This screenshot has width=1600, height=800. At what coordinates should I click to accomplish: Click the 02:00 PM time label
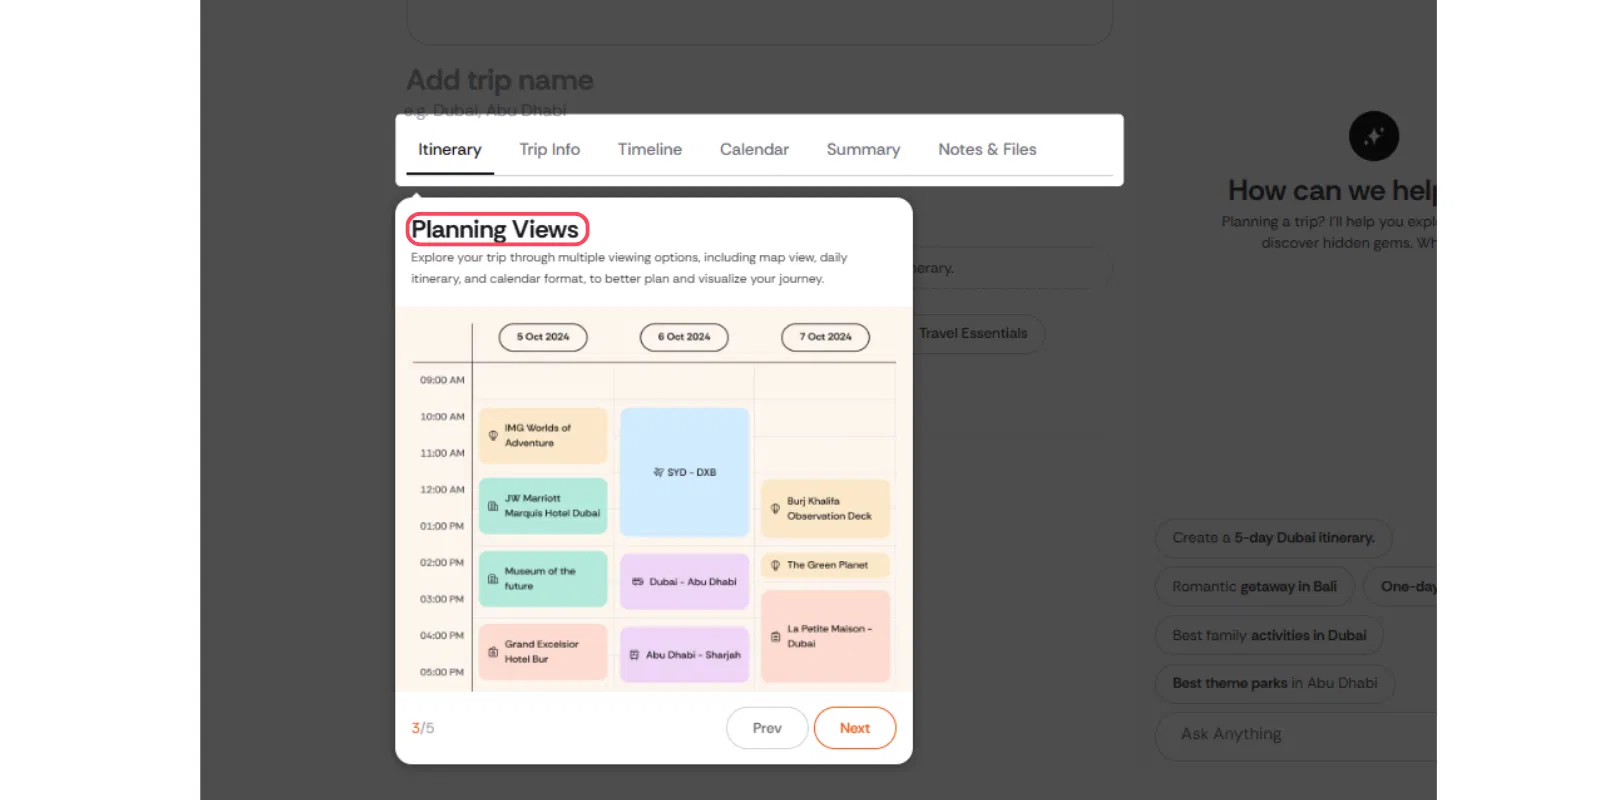click(442, 563)
